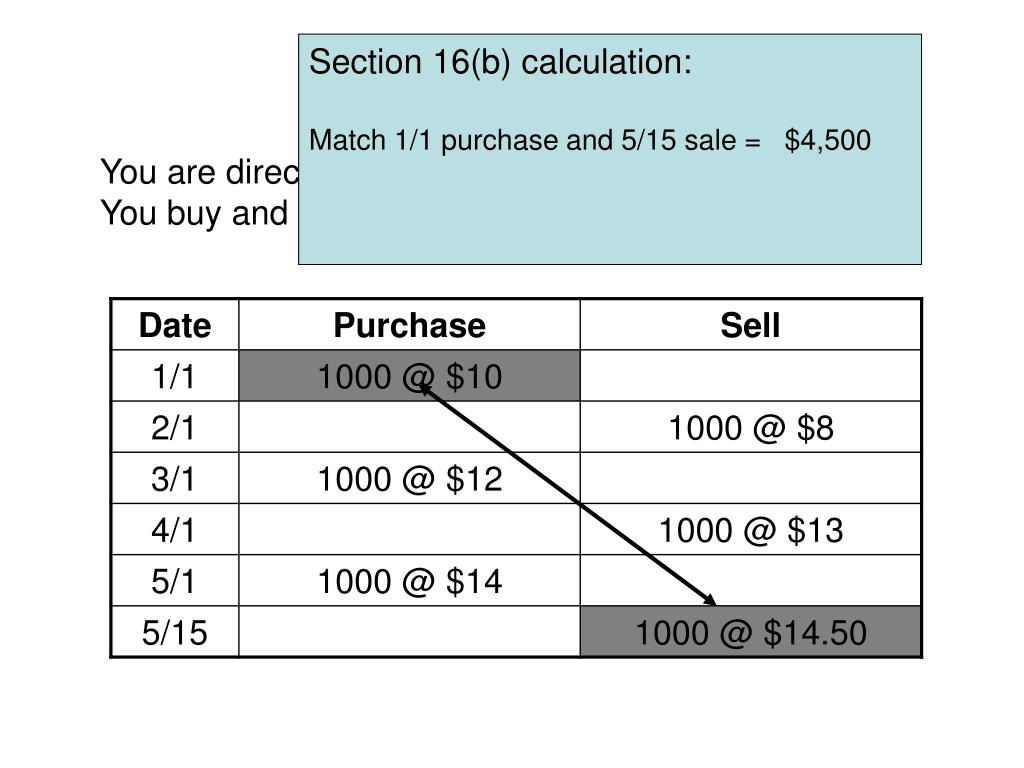Click the 2/1 date cell
Viewport: 1024px width, 768px height.
(175, 427)
